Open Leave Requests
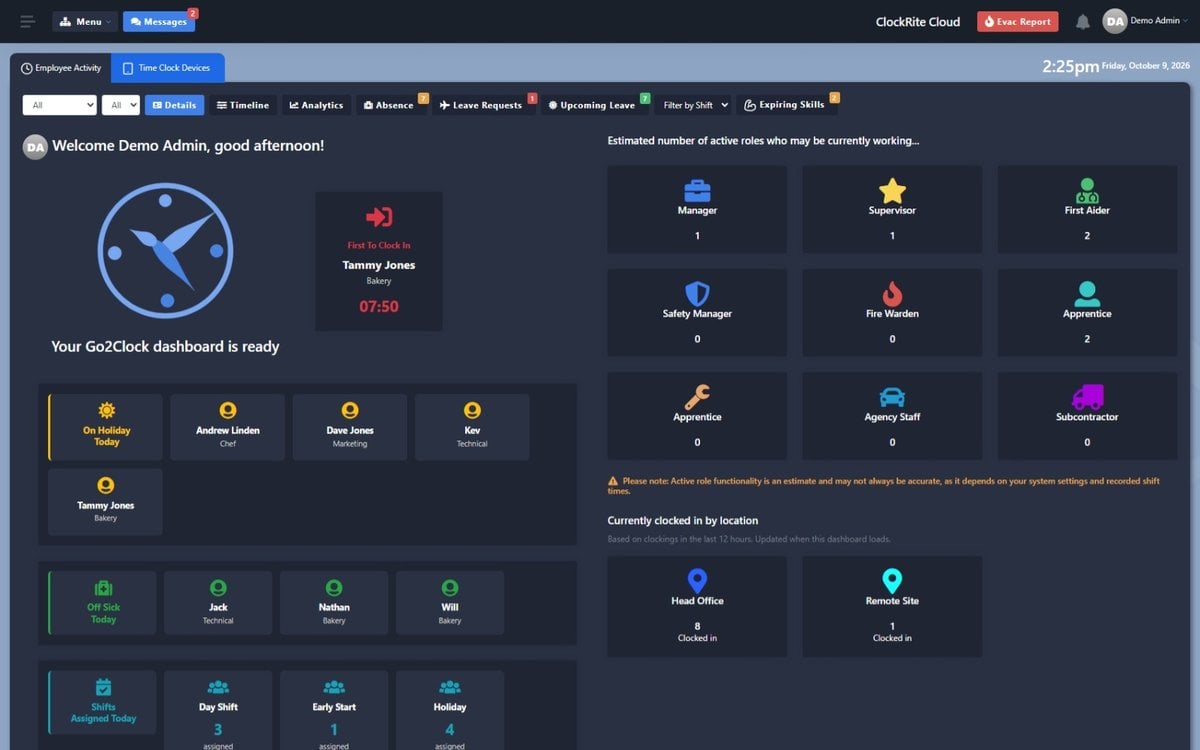This screenshot has width=1200, height=750. pyautogui.click(x=481, y=105)
